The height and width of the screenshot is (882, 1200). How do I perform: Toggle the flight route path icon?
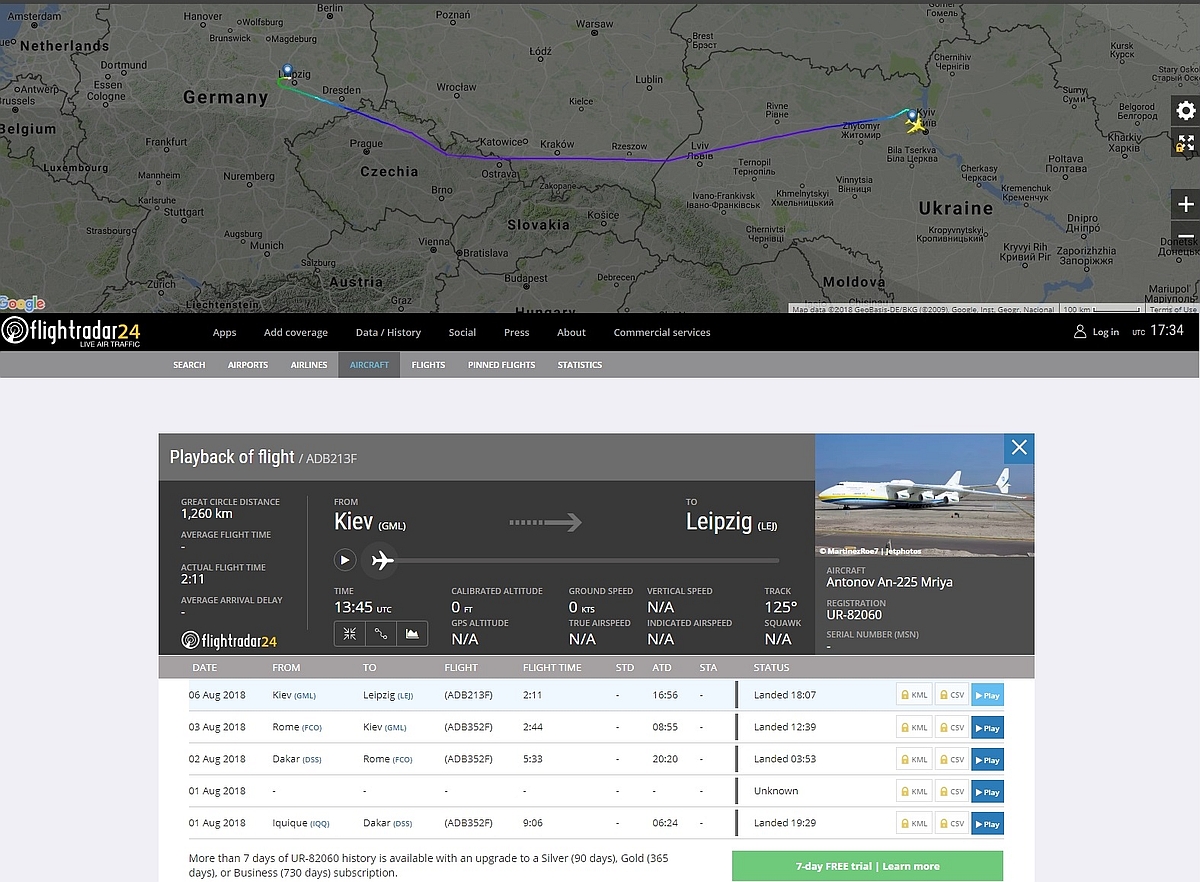[x=381, y=633]
